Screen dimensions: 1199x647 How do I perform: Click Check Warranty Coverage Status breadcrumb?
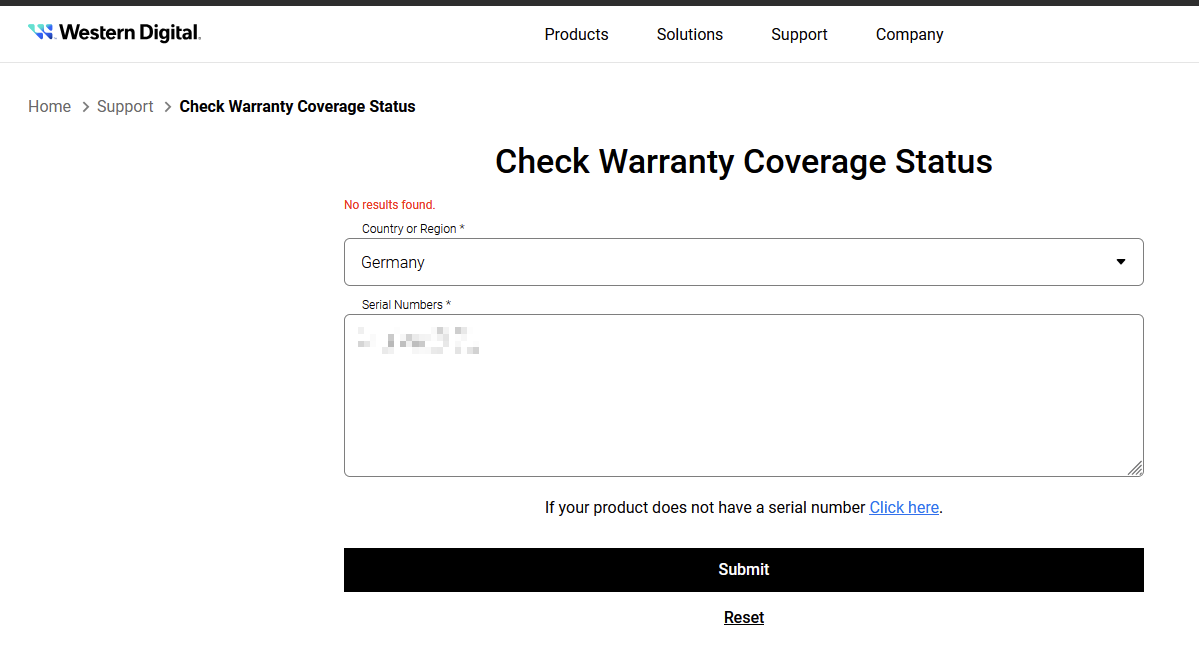[297, 106]
